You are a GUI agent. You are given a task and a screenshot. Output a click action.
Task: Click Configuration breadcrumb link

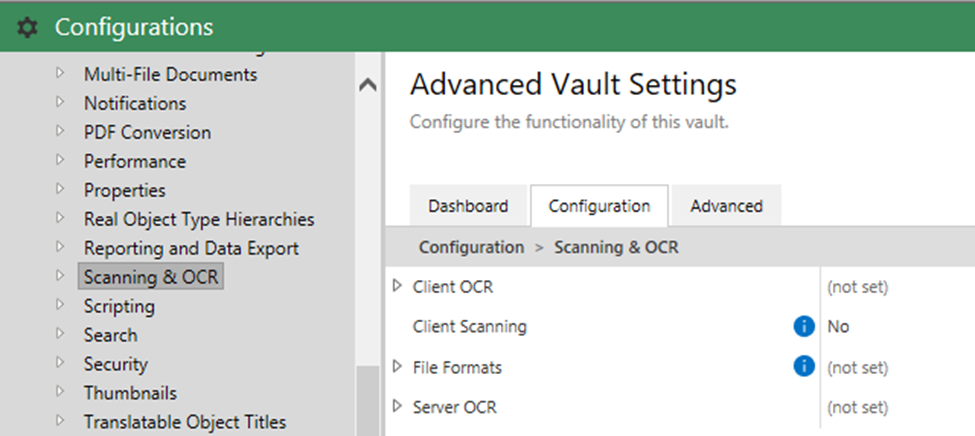click(471, 247)
